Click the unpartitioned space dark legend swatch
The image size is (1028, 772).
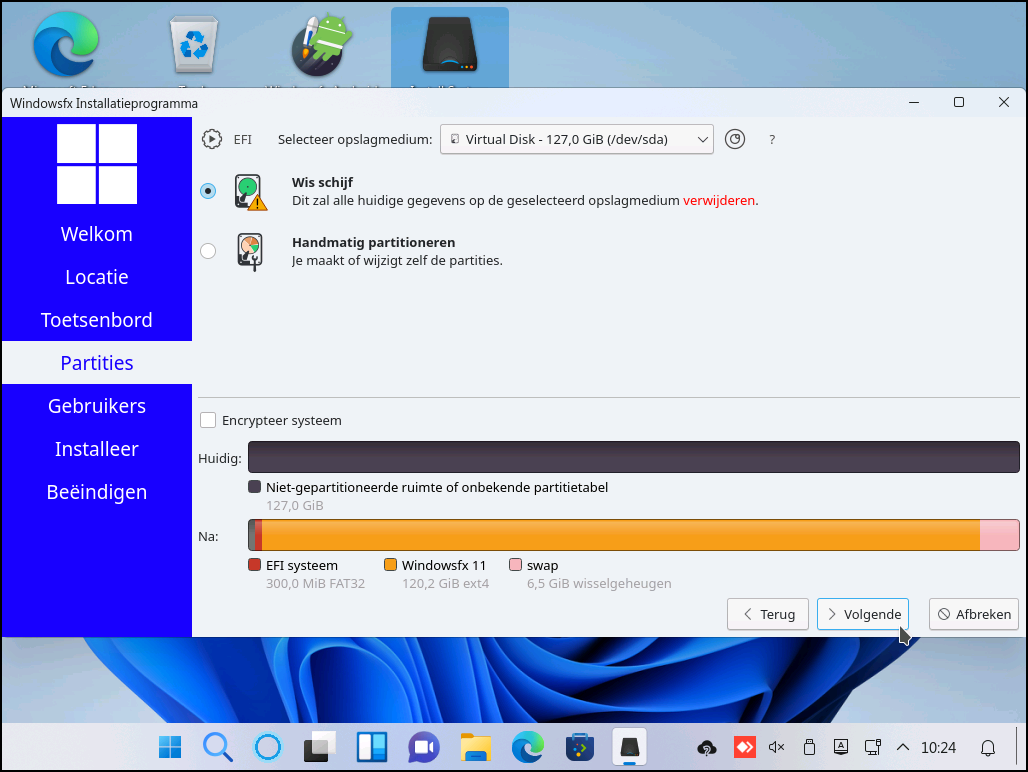tap(254, 487)
